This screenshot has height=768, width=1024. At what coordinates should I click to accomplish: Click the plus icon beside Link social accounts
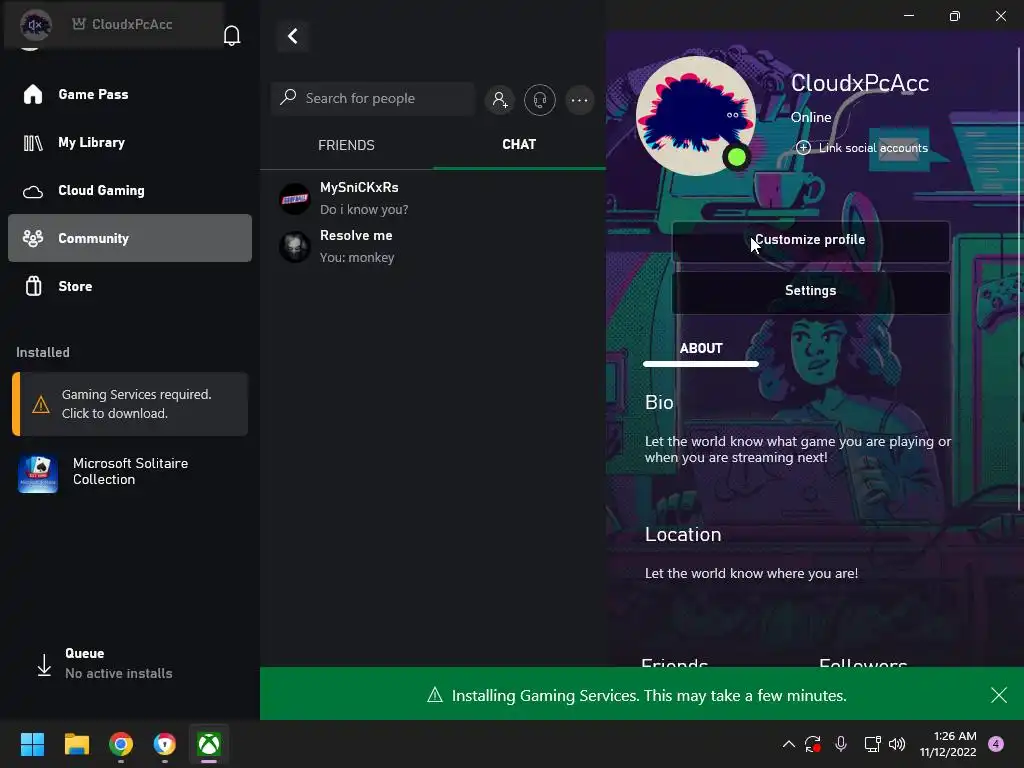click(803, 148)
